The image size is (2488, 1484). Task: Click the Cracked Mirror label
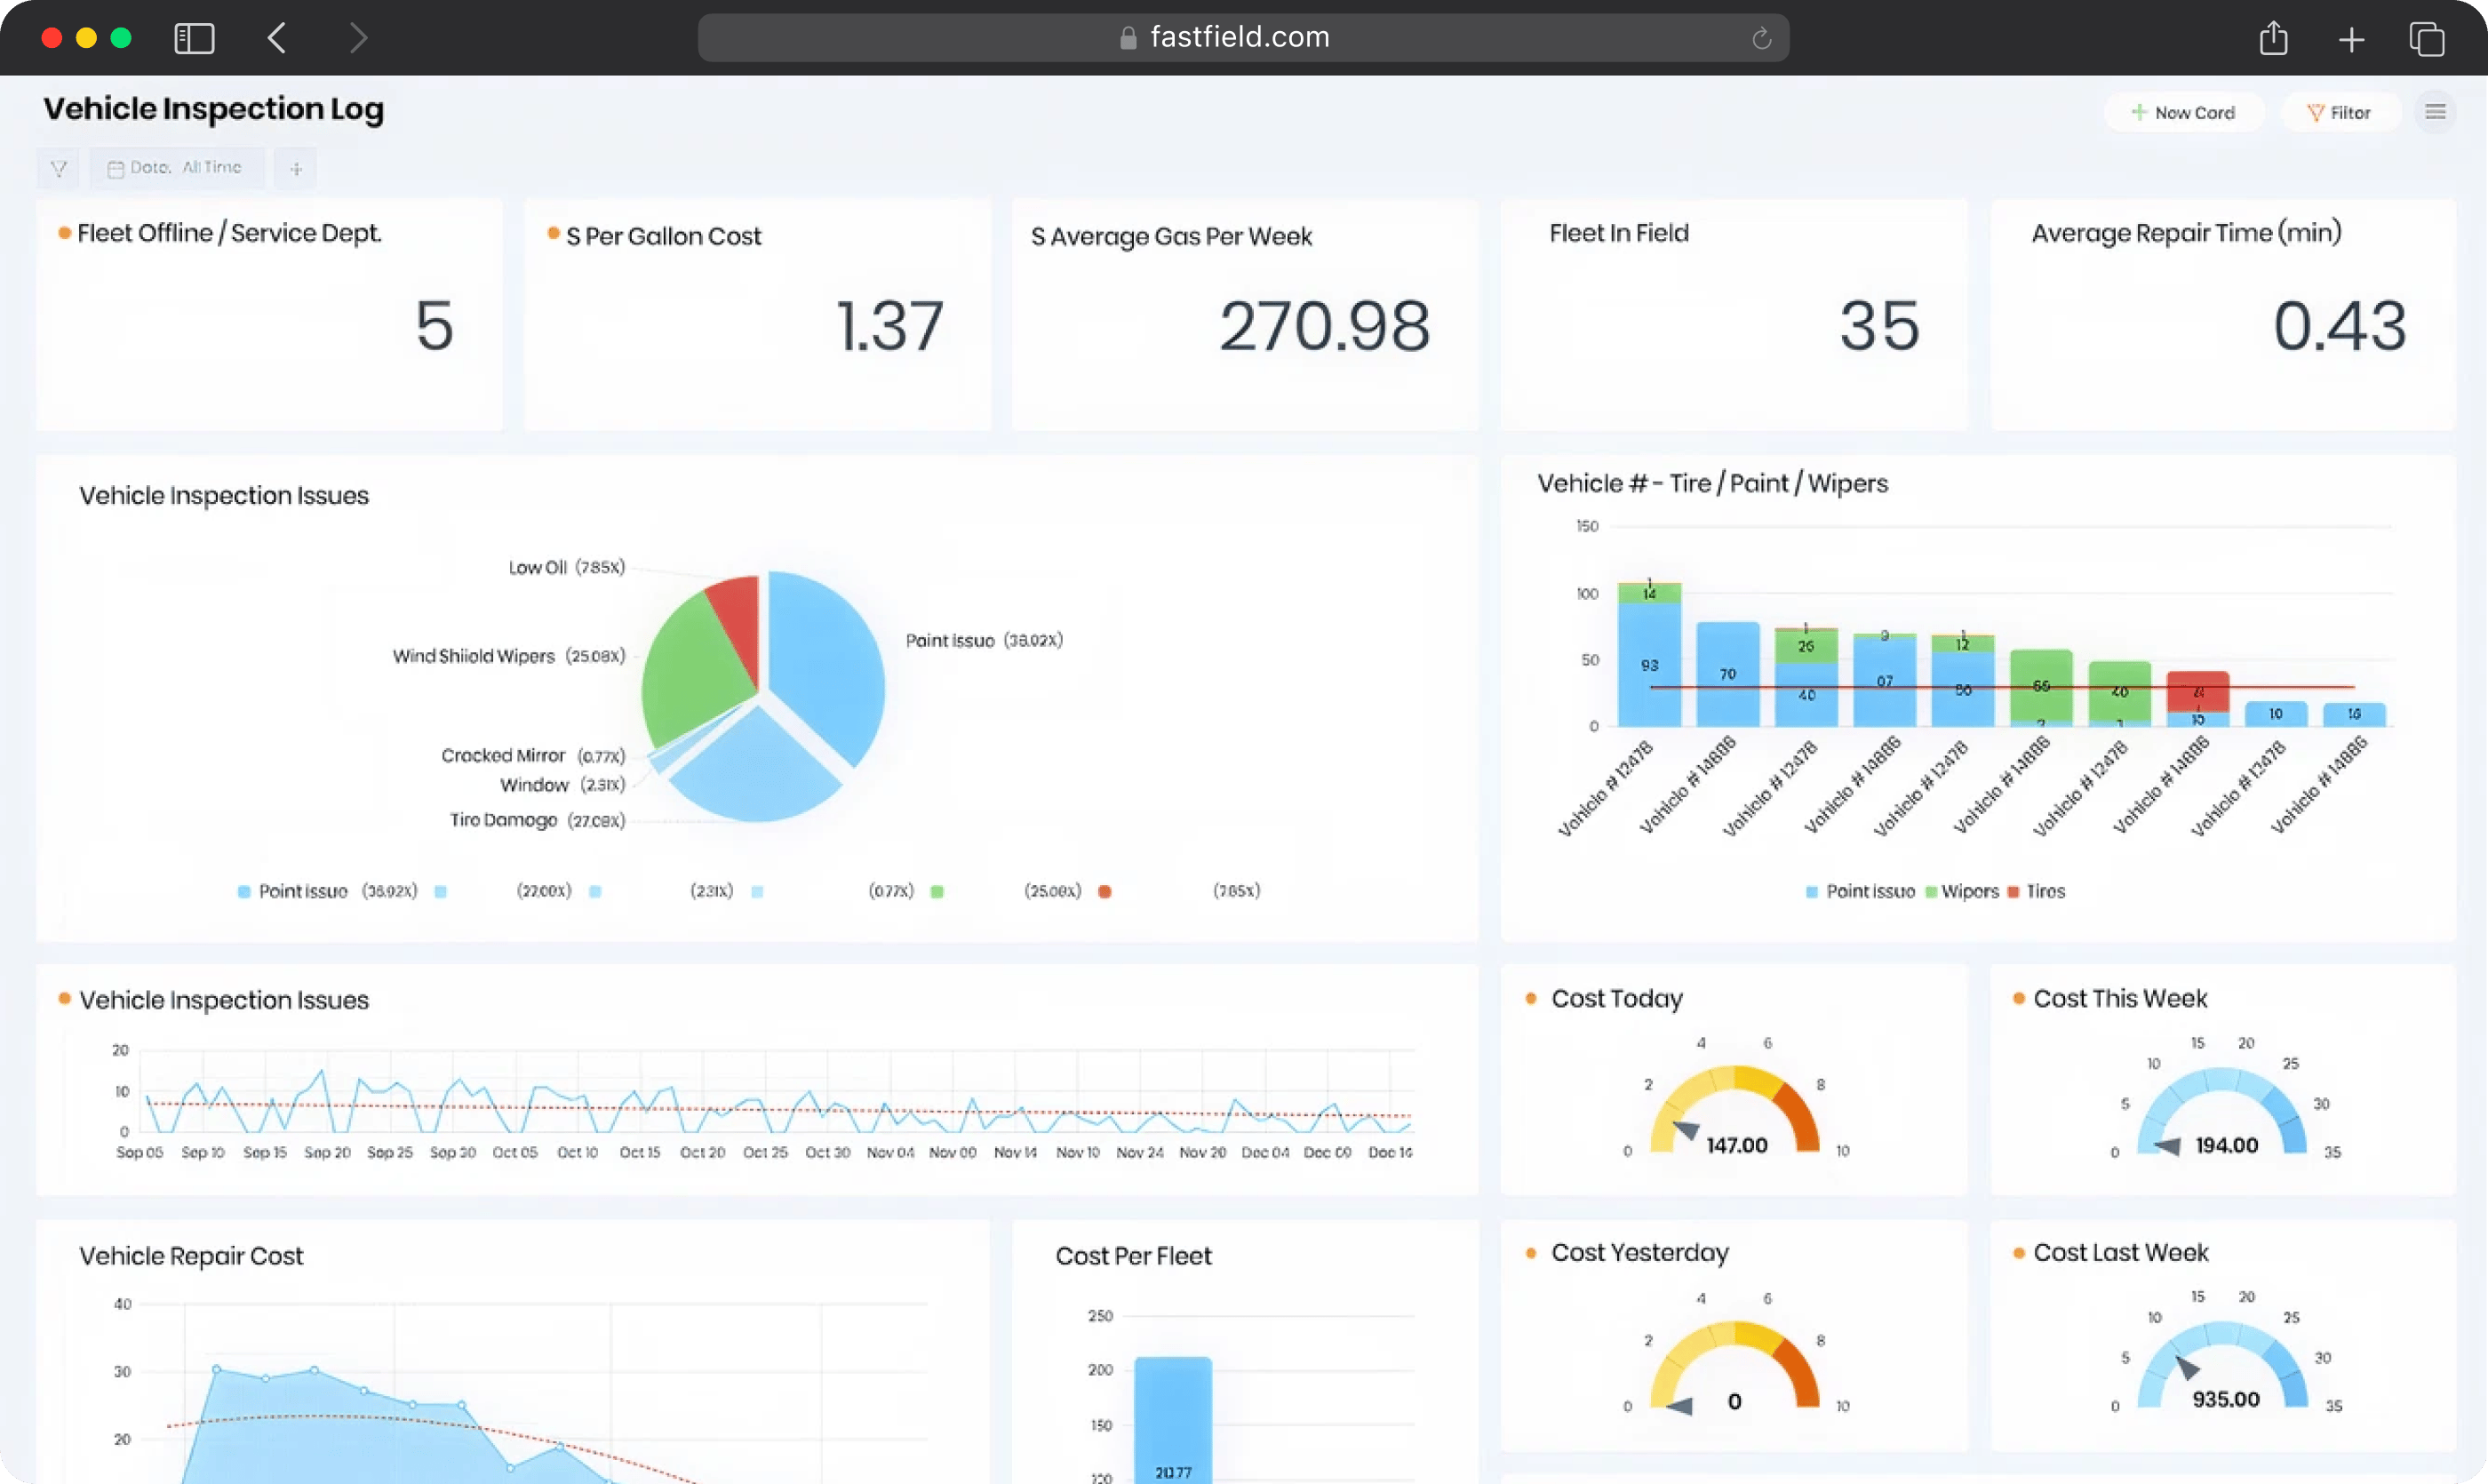533,756
